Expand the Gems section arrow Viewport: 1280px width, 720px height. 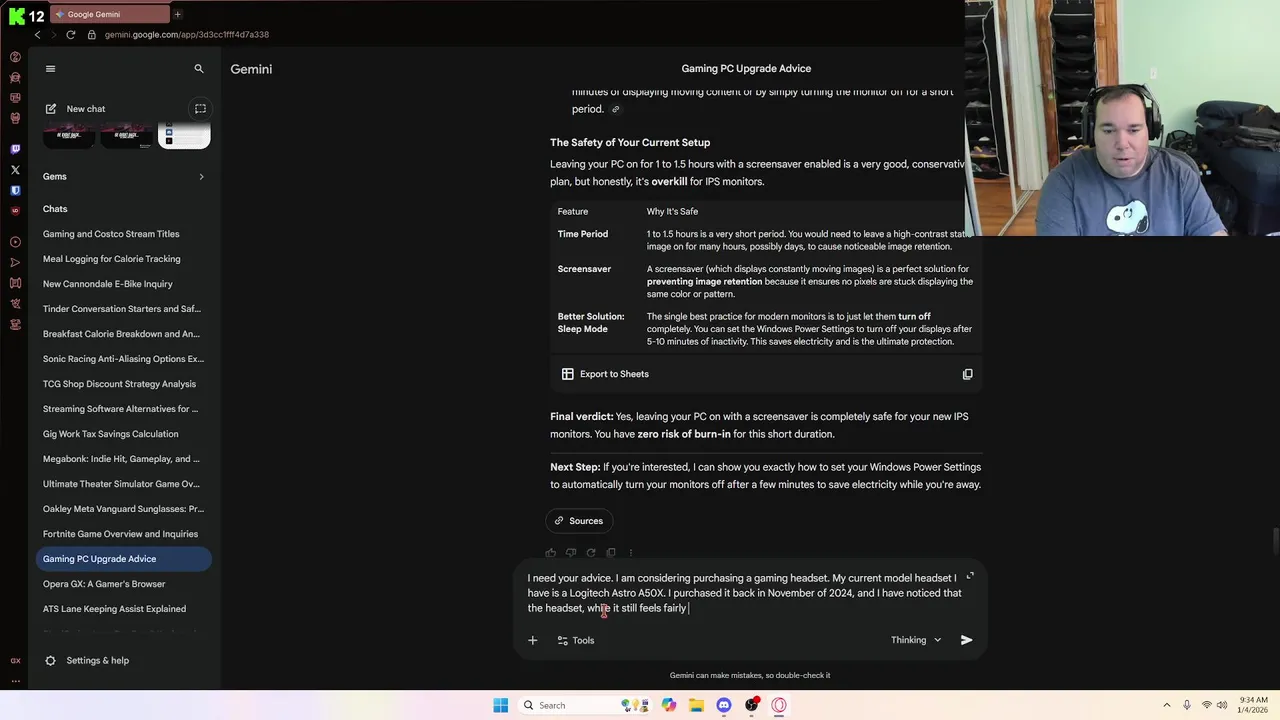pos(201,177)
